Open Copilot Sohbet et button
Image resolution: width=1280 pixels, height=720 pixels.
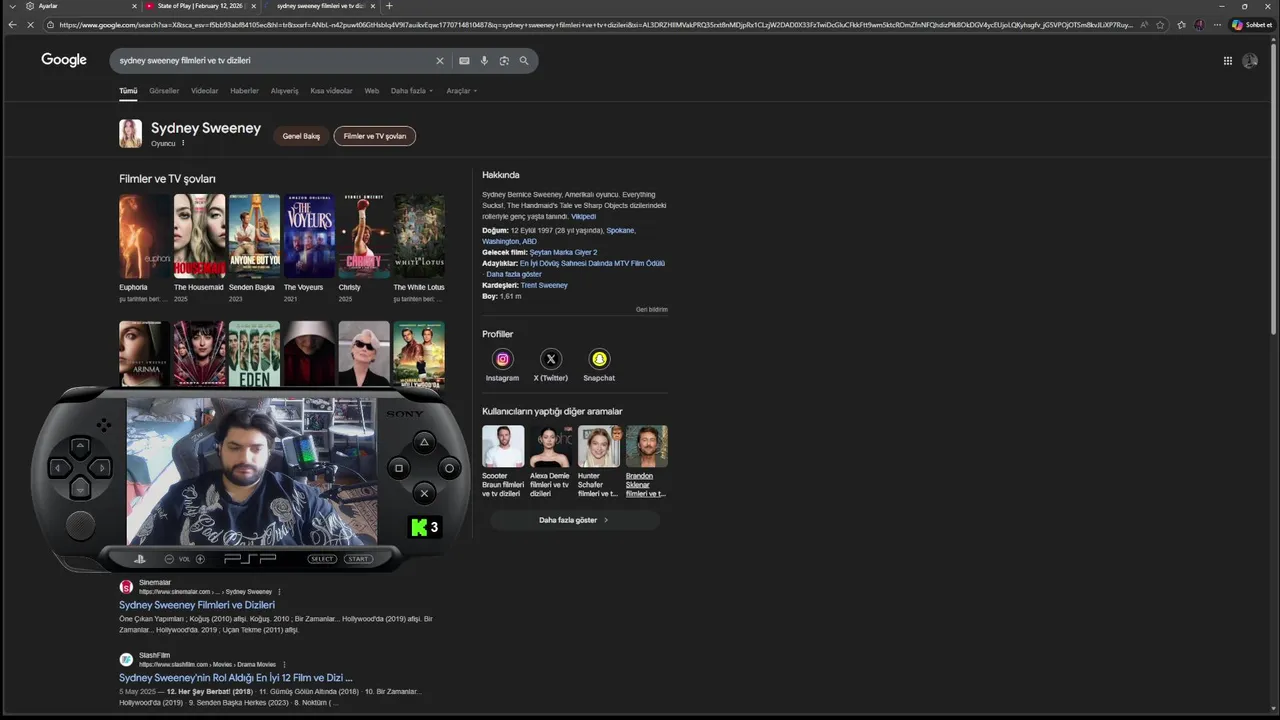1252,24
